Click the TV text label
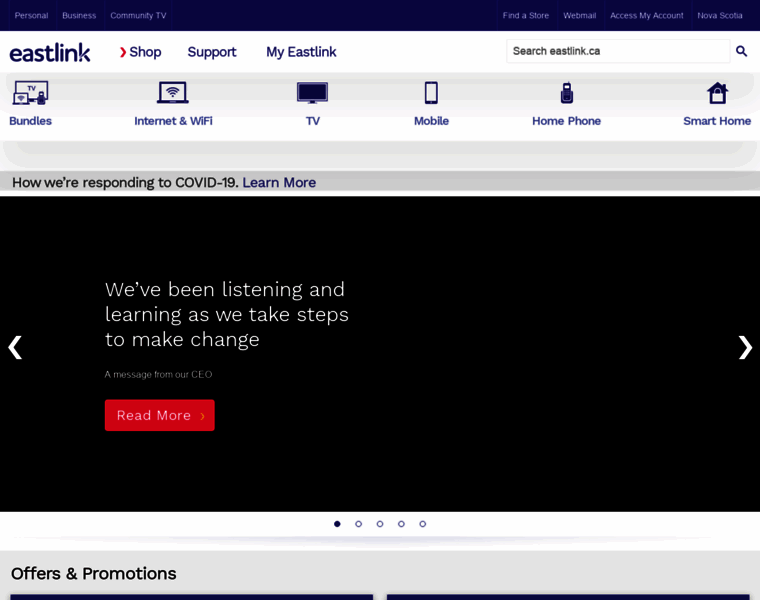Screen dimensions: 760x600 (x=313, y=121)
